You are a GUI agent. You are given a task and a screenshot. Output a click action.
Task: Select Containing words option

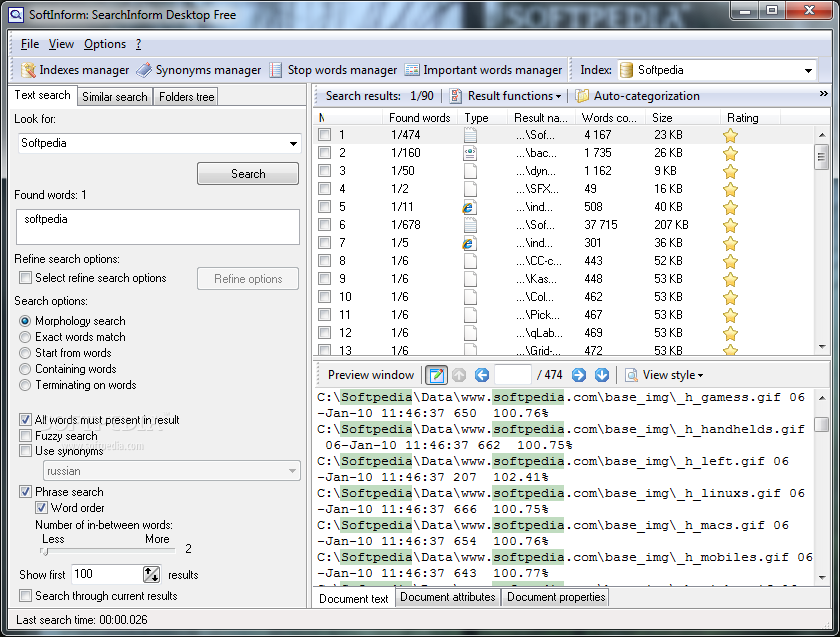click(x=25, y=369)
